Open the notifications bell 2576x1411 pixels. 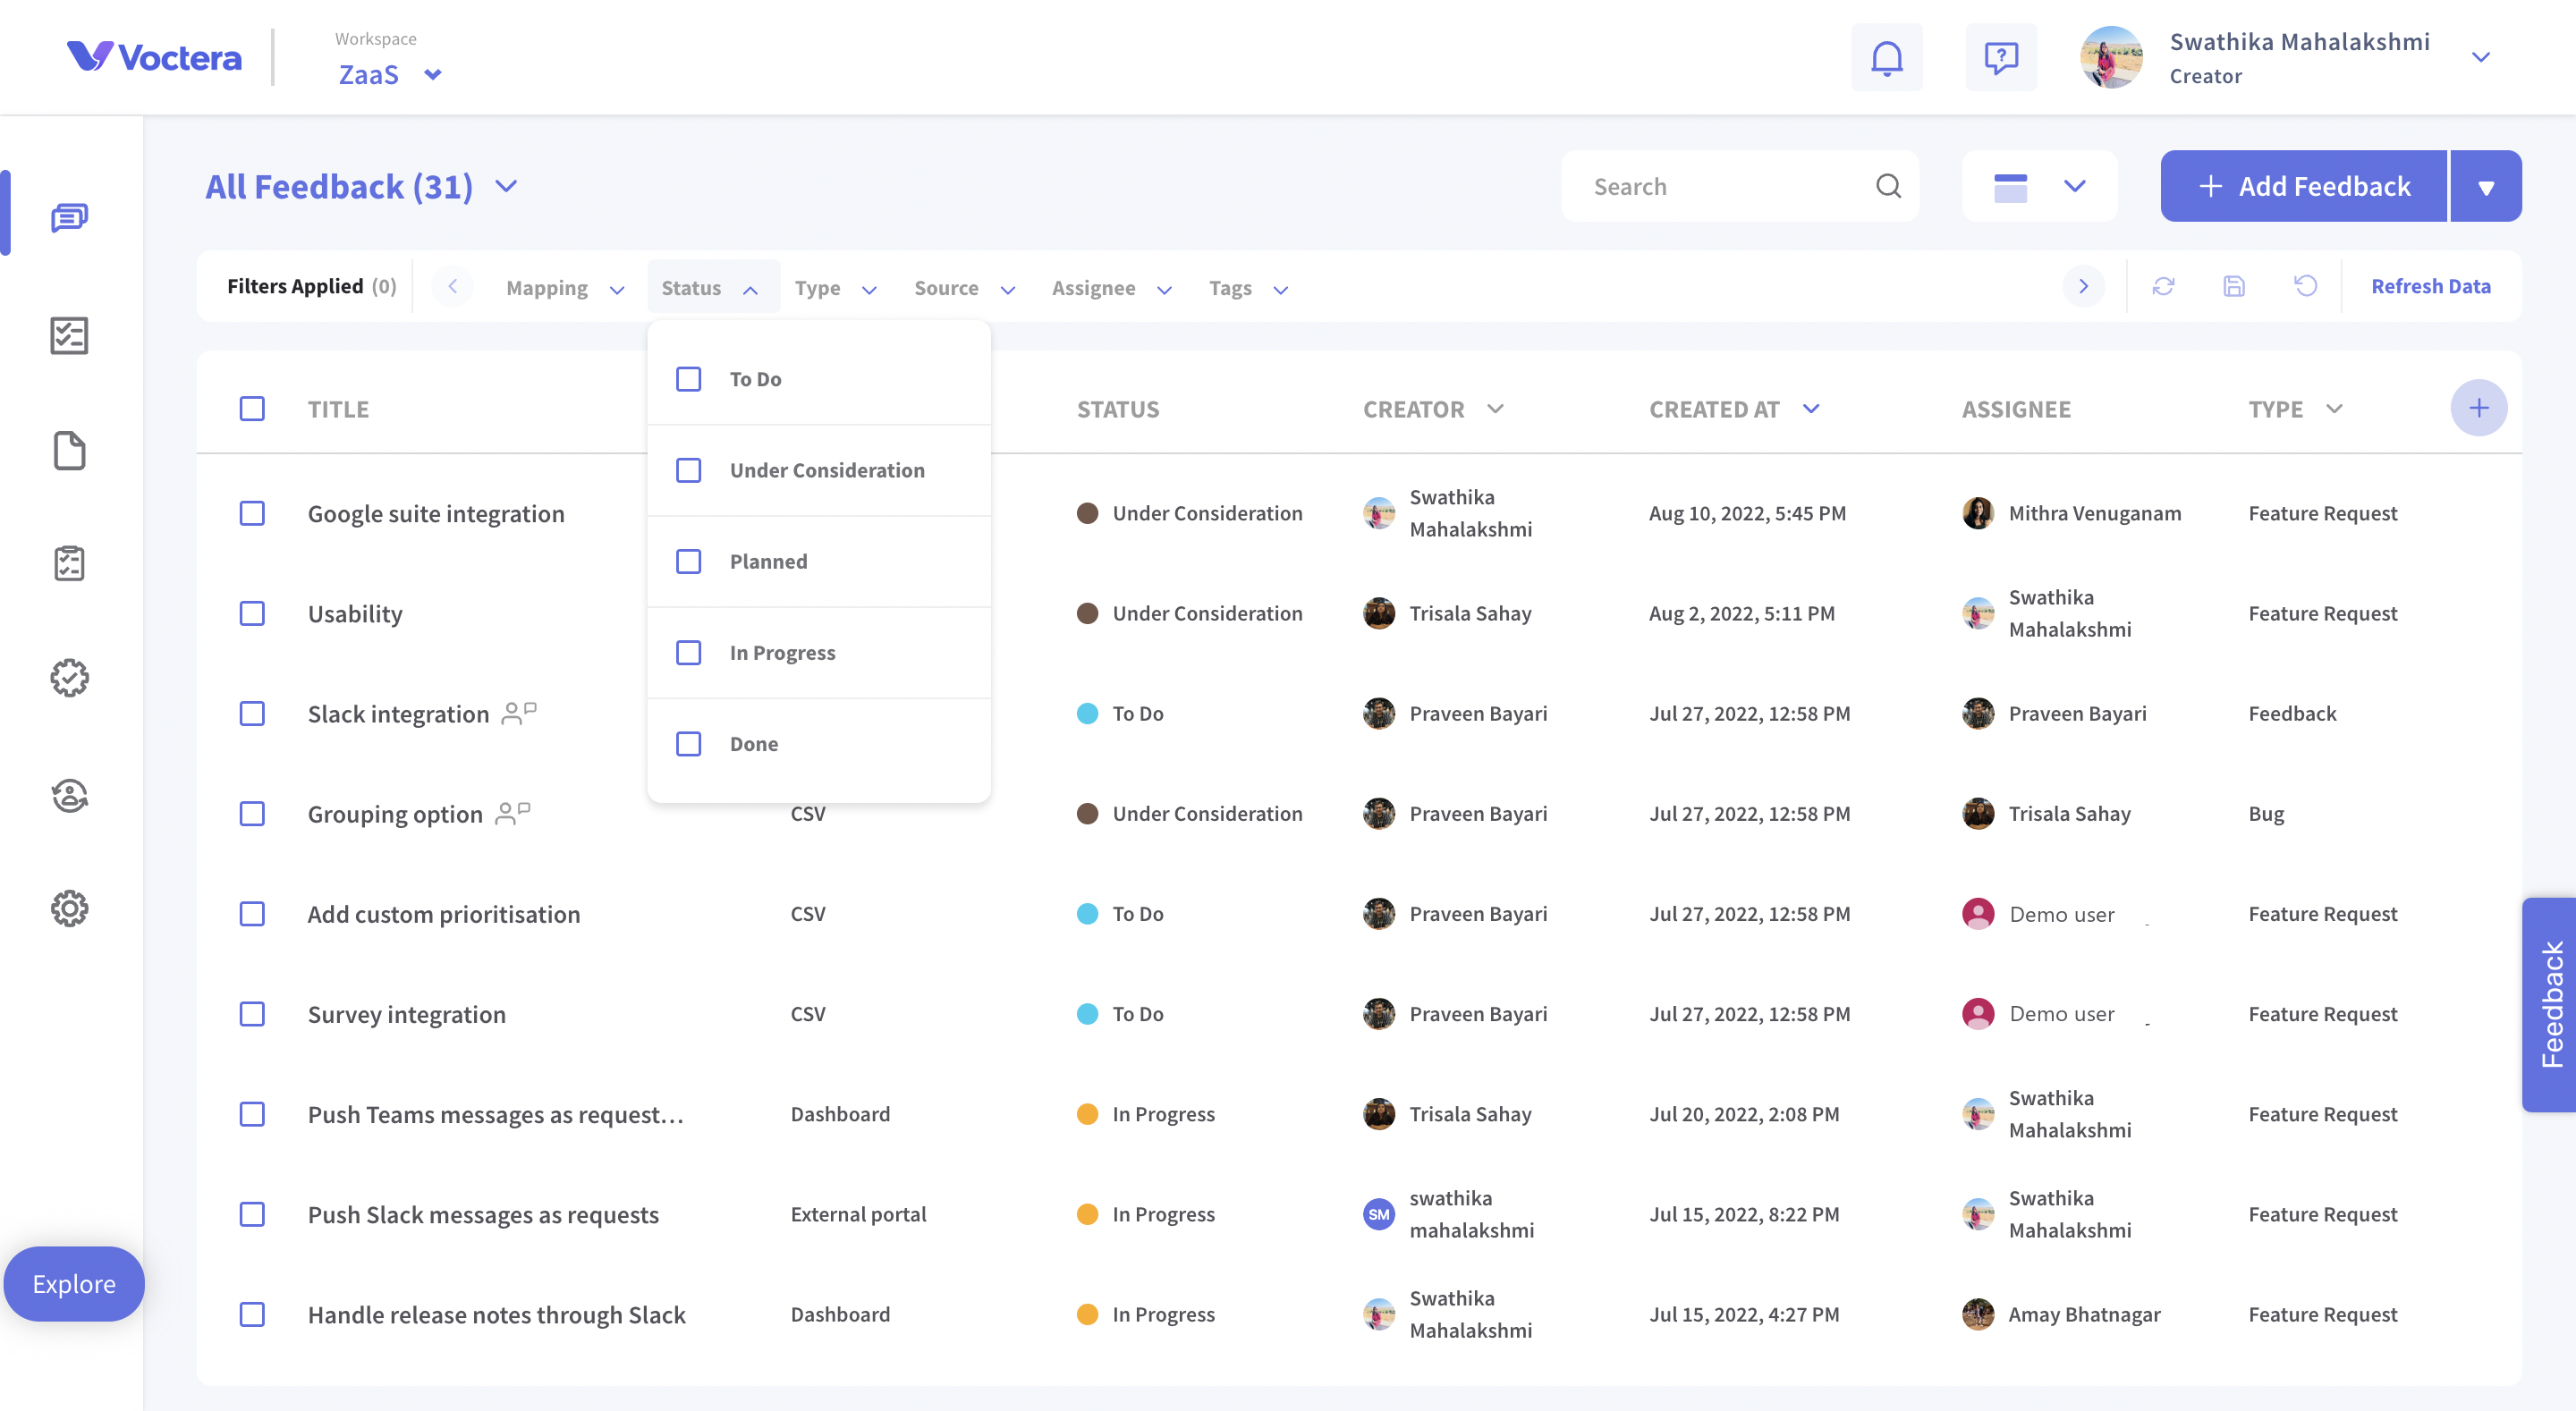click(1886, 58)
